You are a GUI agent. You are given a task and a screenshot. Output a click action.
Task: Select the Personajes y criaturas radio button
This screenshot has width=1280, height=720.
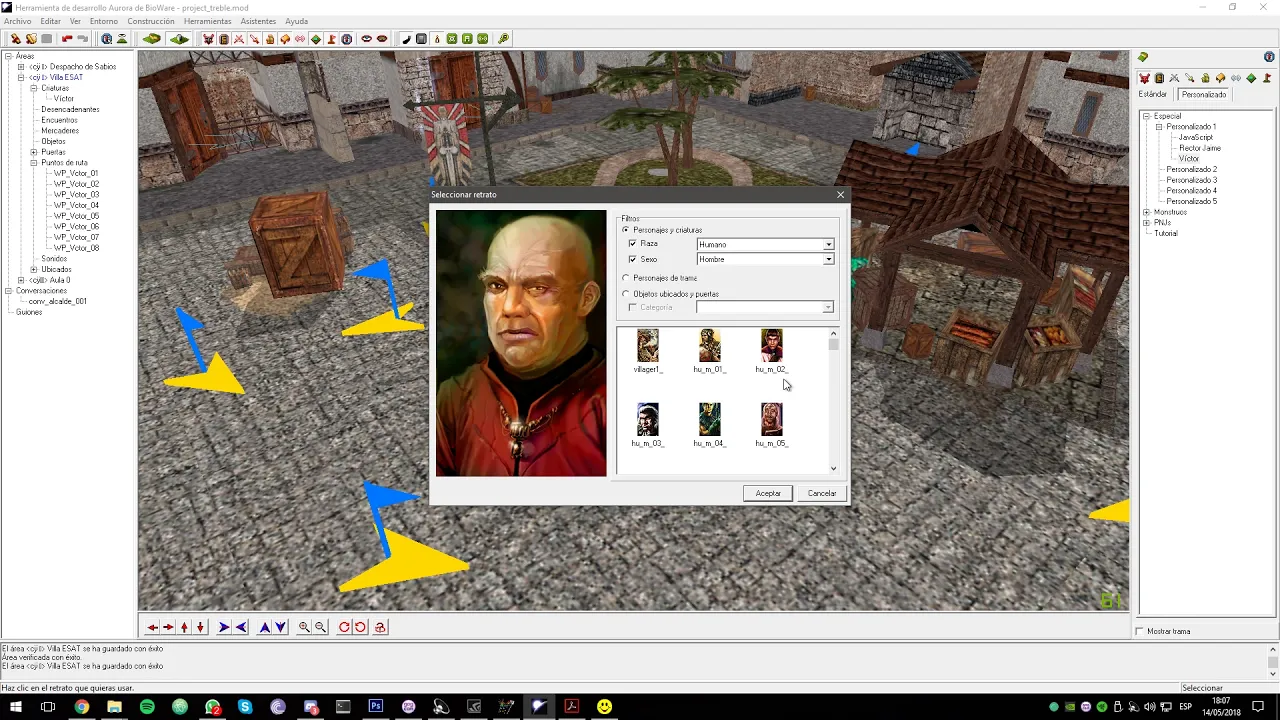pyautogui.click(x=626, y=230)
